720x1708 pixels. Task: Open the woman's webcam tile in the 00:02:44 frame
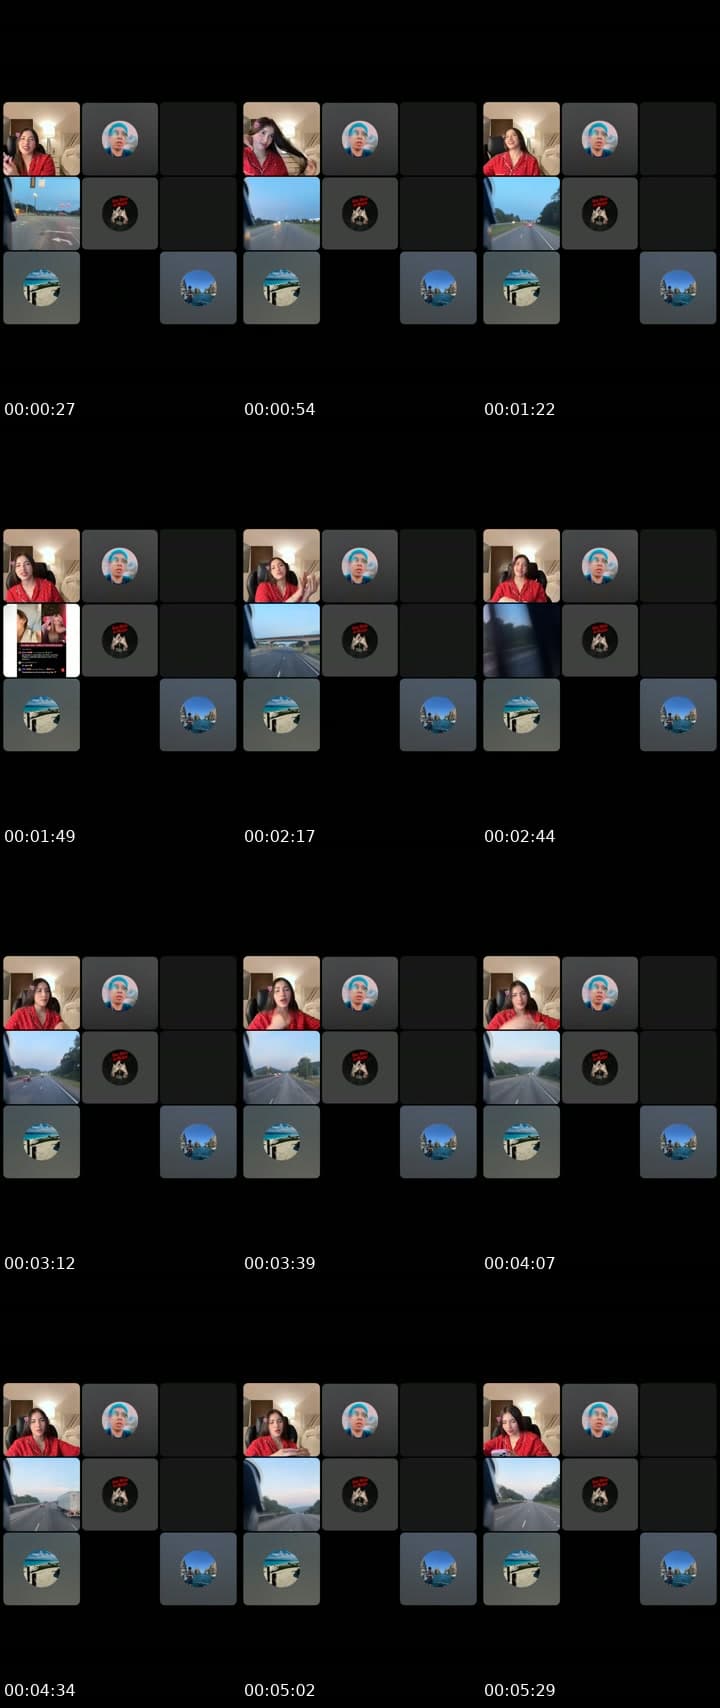(521, 566)
